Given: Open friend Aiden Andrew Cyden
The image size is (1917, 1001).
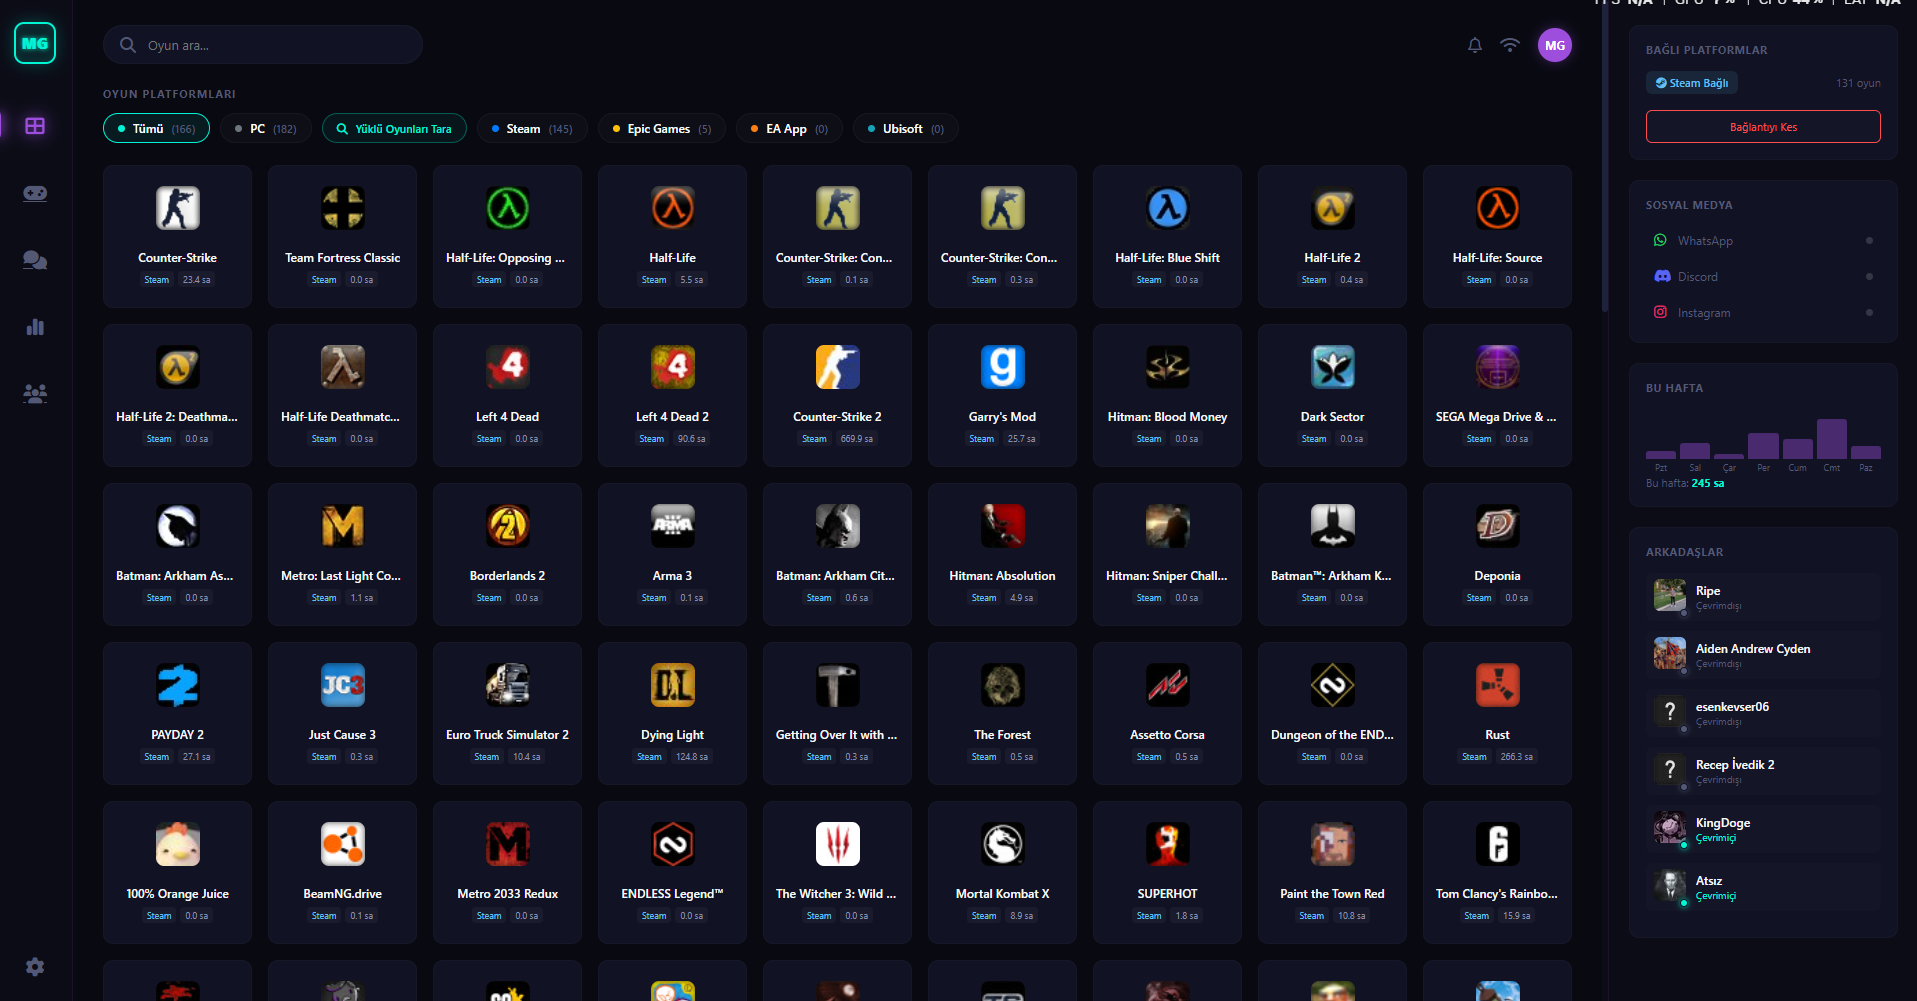Looking at the screenshot, I should click(x=1763, y=654).
